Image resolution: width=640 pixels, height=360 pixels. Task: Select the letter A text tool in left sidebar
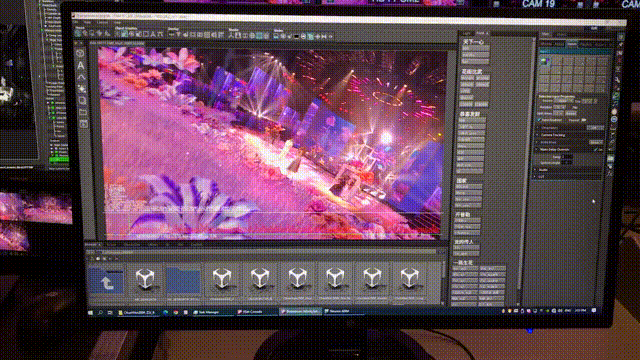point(81,65)
